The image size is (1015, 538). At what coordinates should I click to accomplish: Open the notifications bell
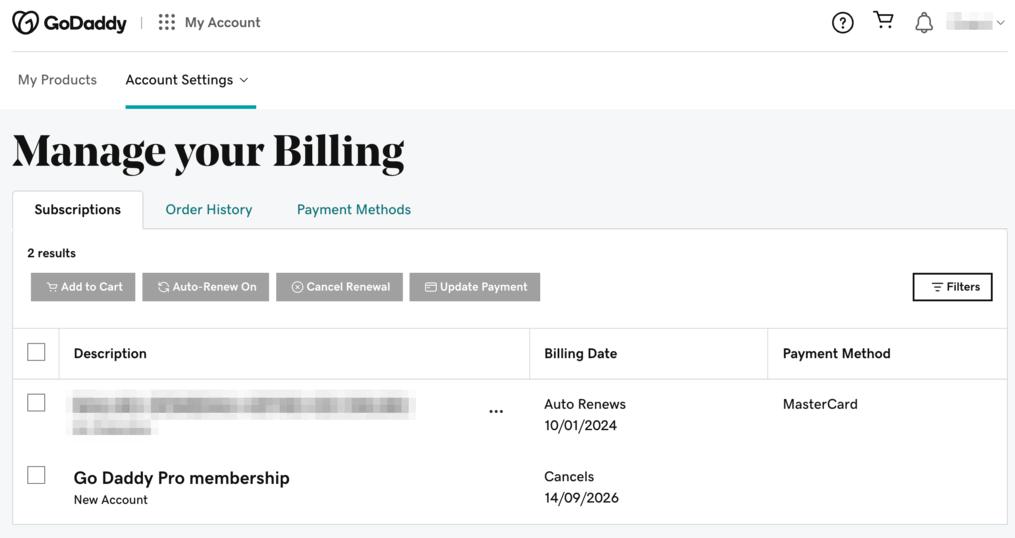[x=924, y=23]
